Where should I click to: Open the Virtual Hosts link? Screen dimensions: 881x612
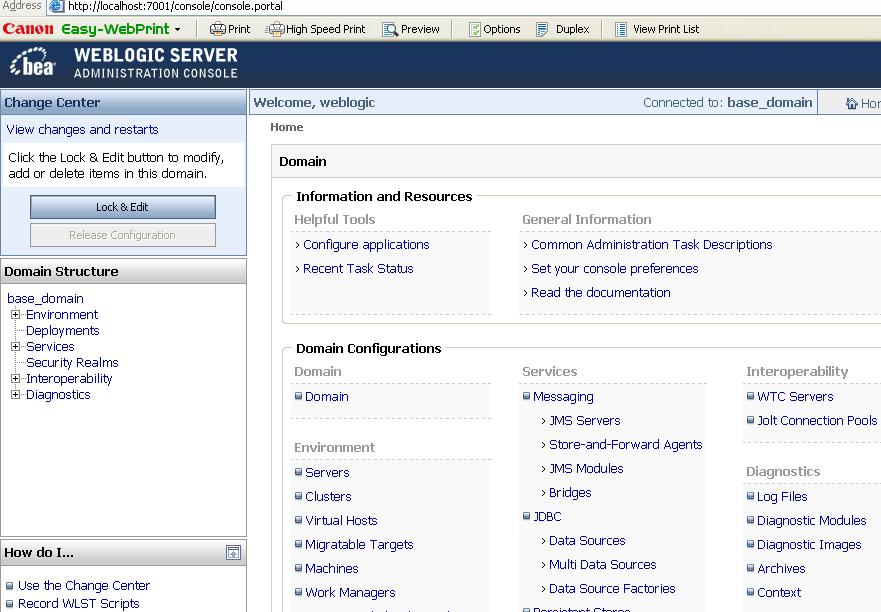[341, 520]
